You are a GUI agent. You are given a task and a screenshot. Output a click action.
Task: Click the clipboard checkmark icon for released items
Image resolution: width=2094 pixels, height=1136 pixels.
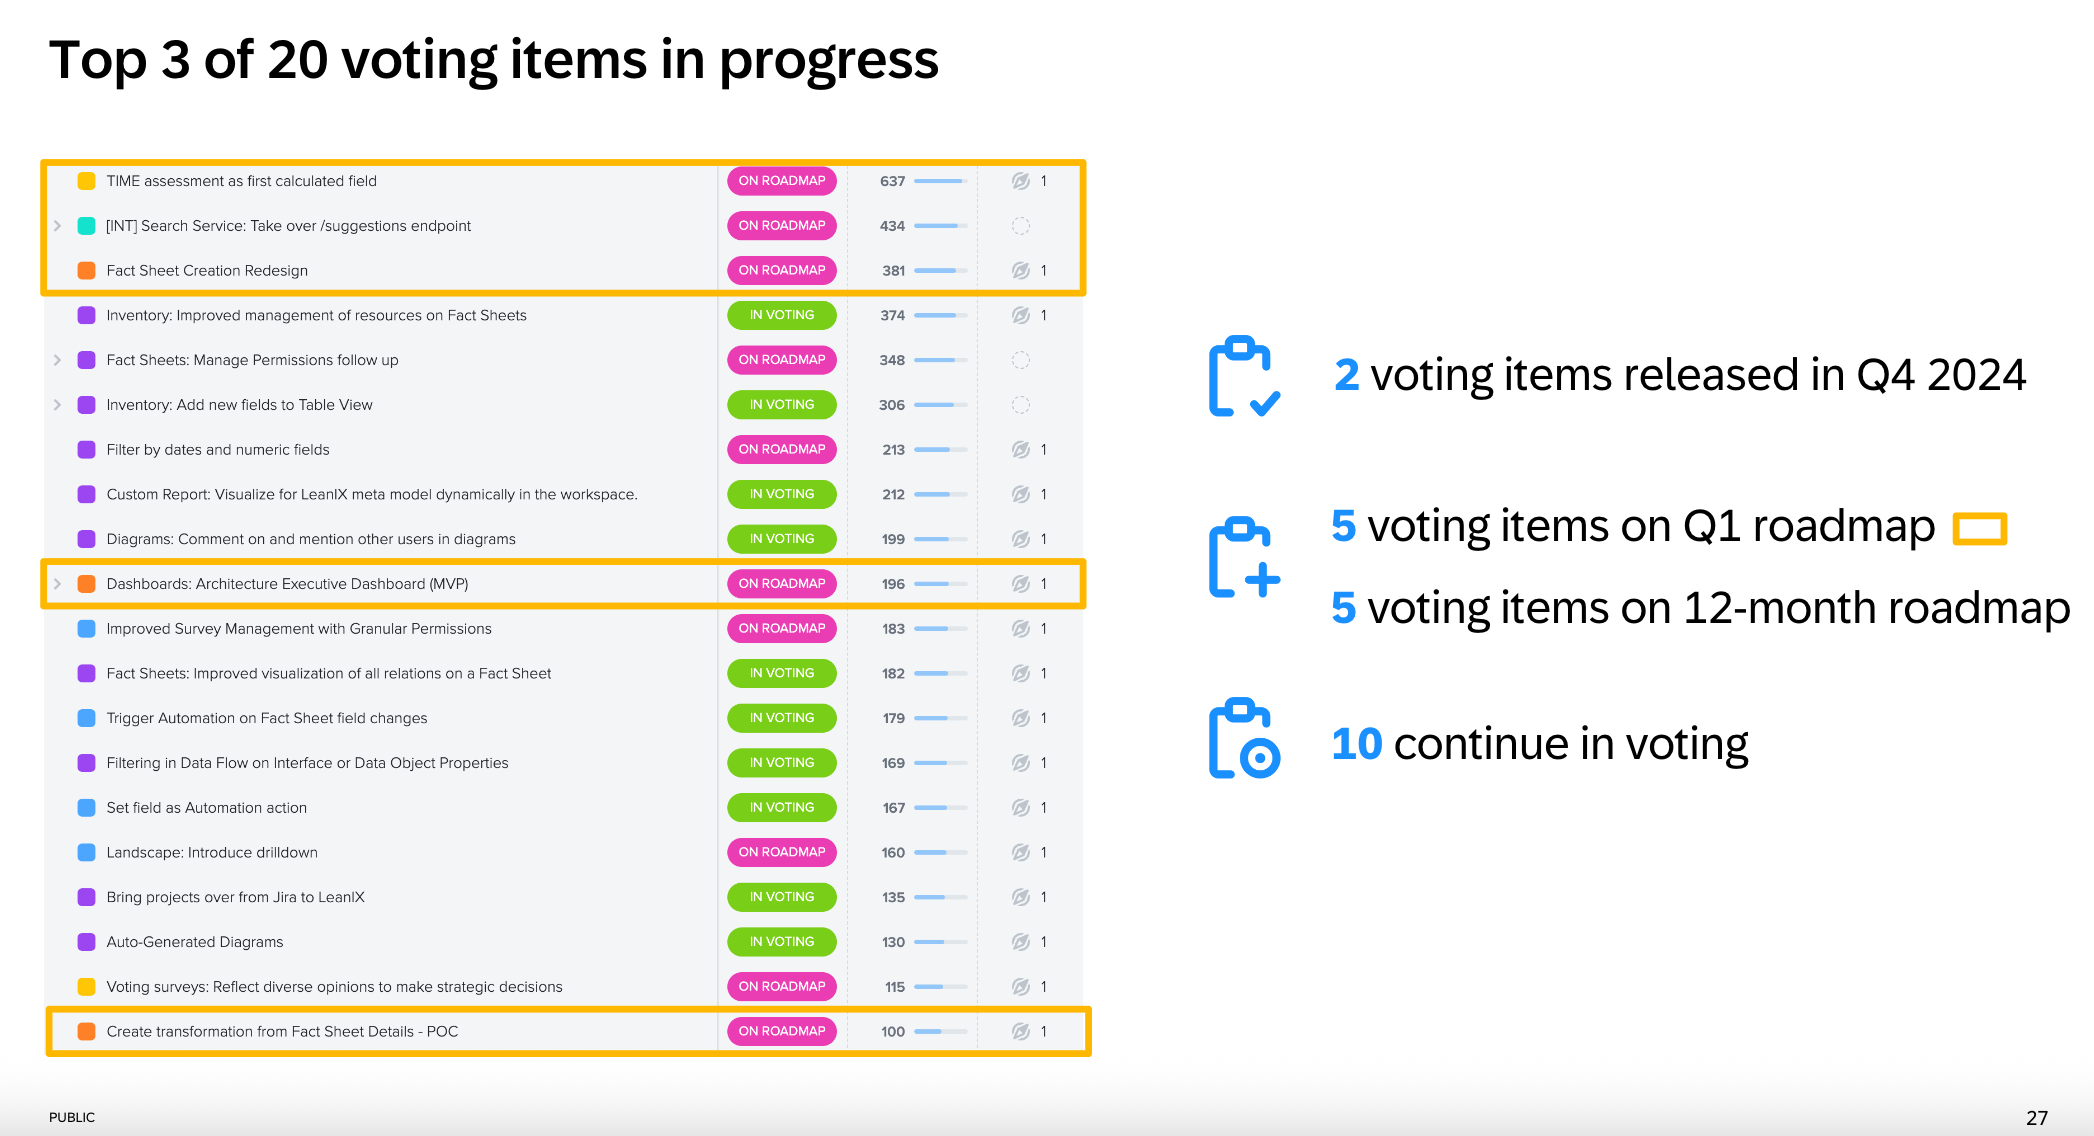coord(1243,376)
